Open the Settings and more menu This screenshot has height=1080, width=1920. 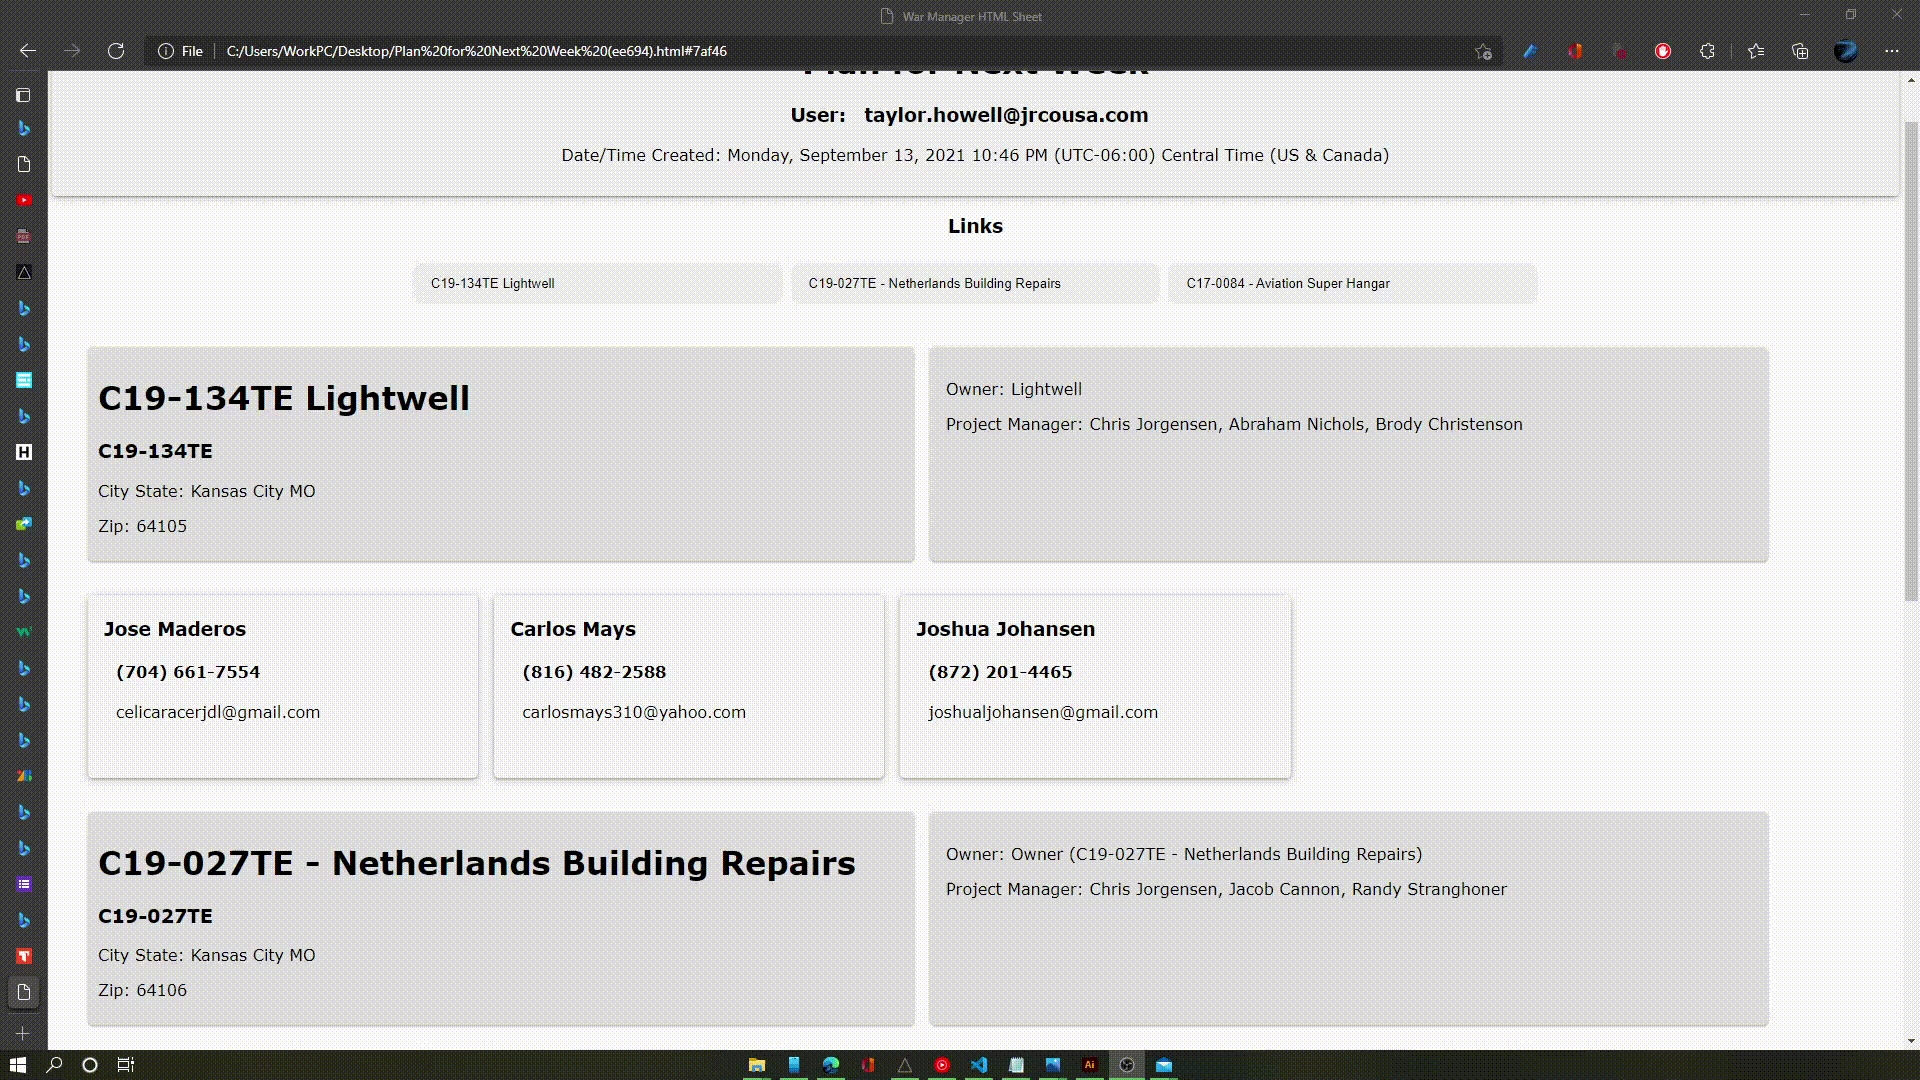[x=1891, y=51]
